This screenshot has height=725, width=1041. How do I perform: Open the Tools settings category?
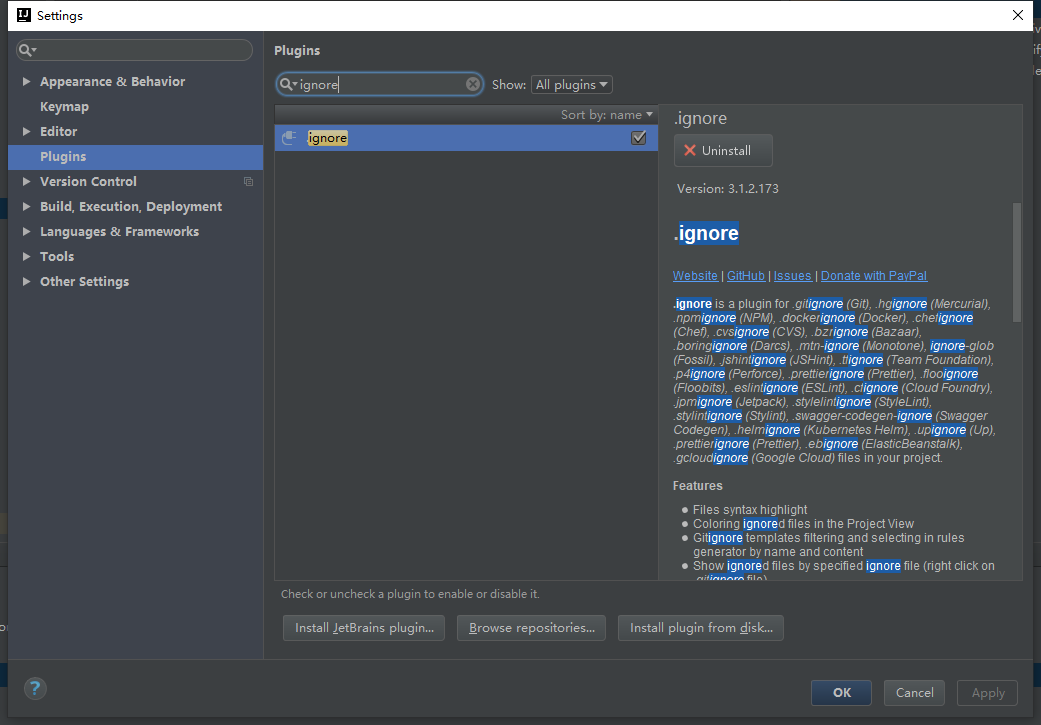[x=57, y=256]
